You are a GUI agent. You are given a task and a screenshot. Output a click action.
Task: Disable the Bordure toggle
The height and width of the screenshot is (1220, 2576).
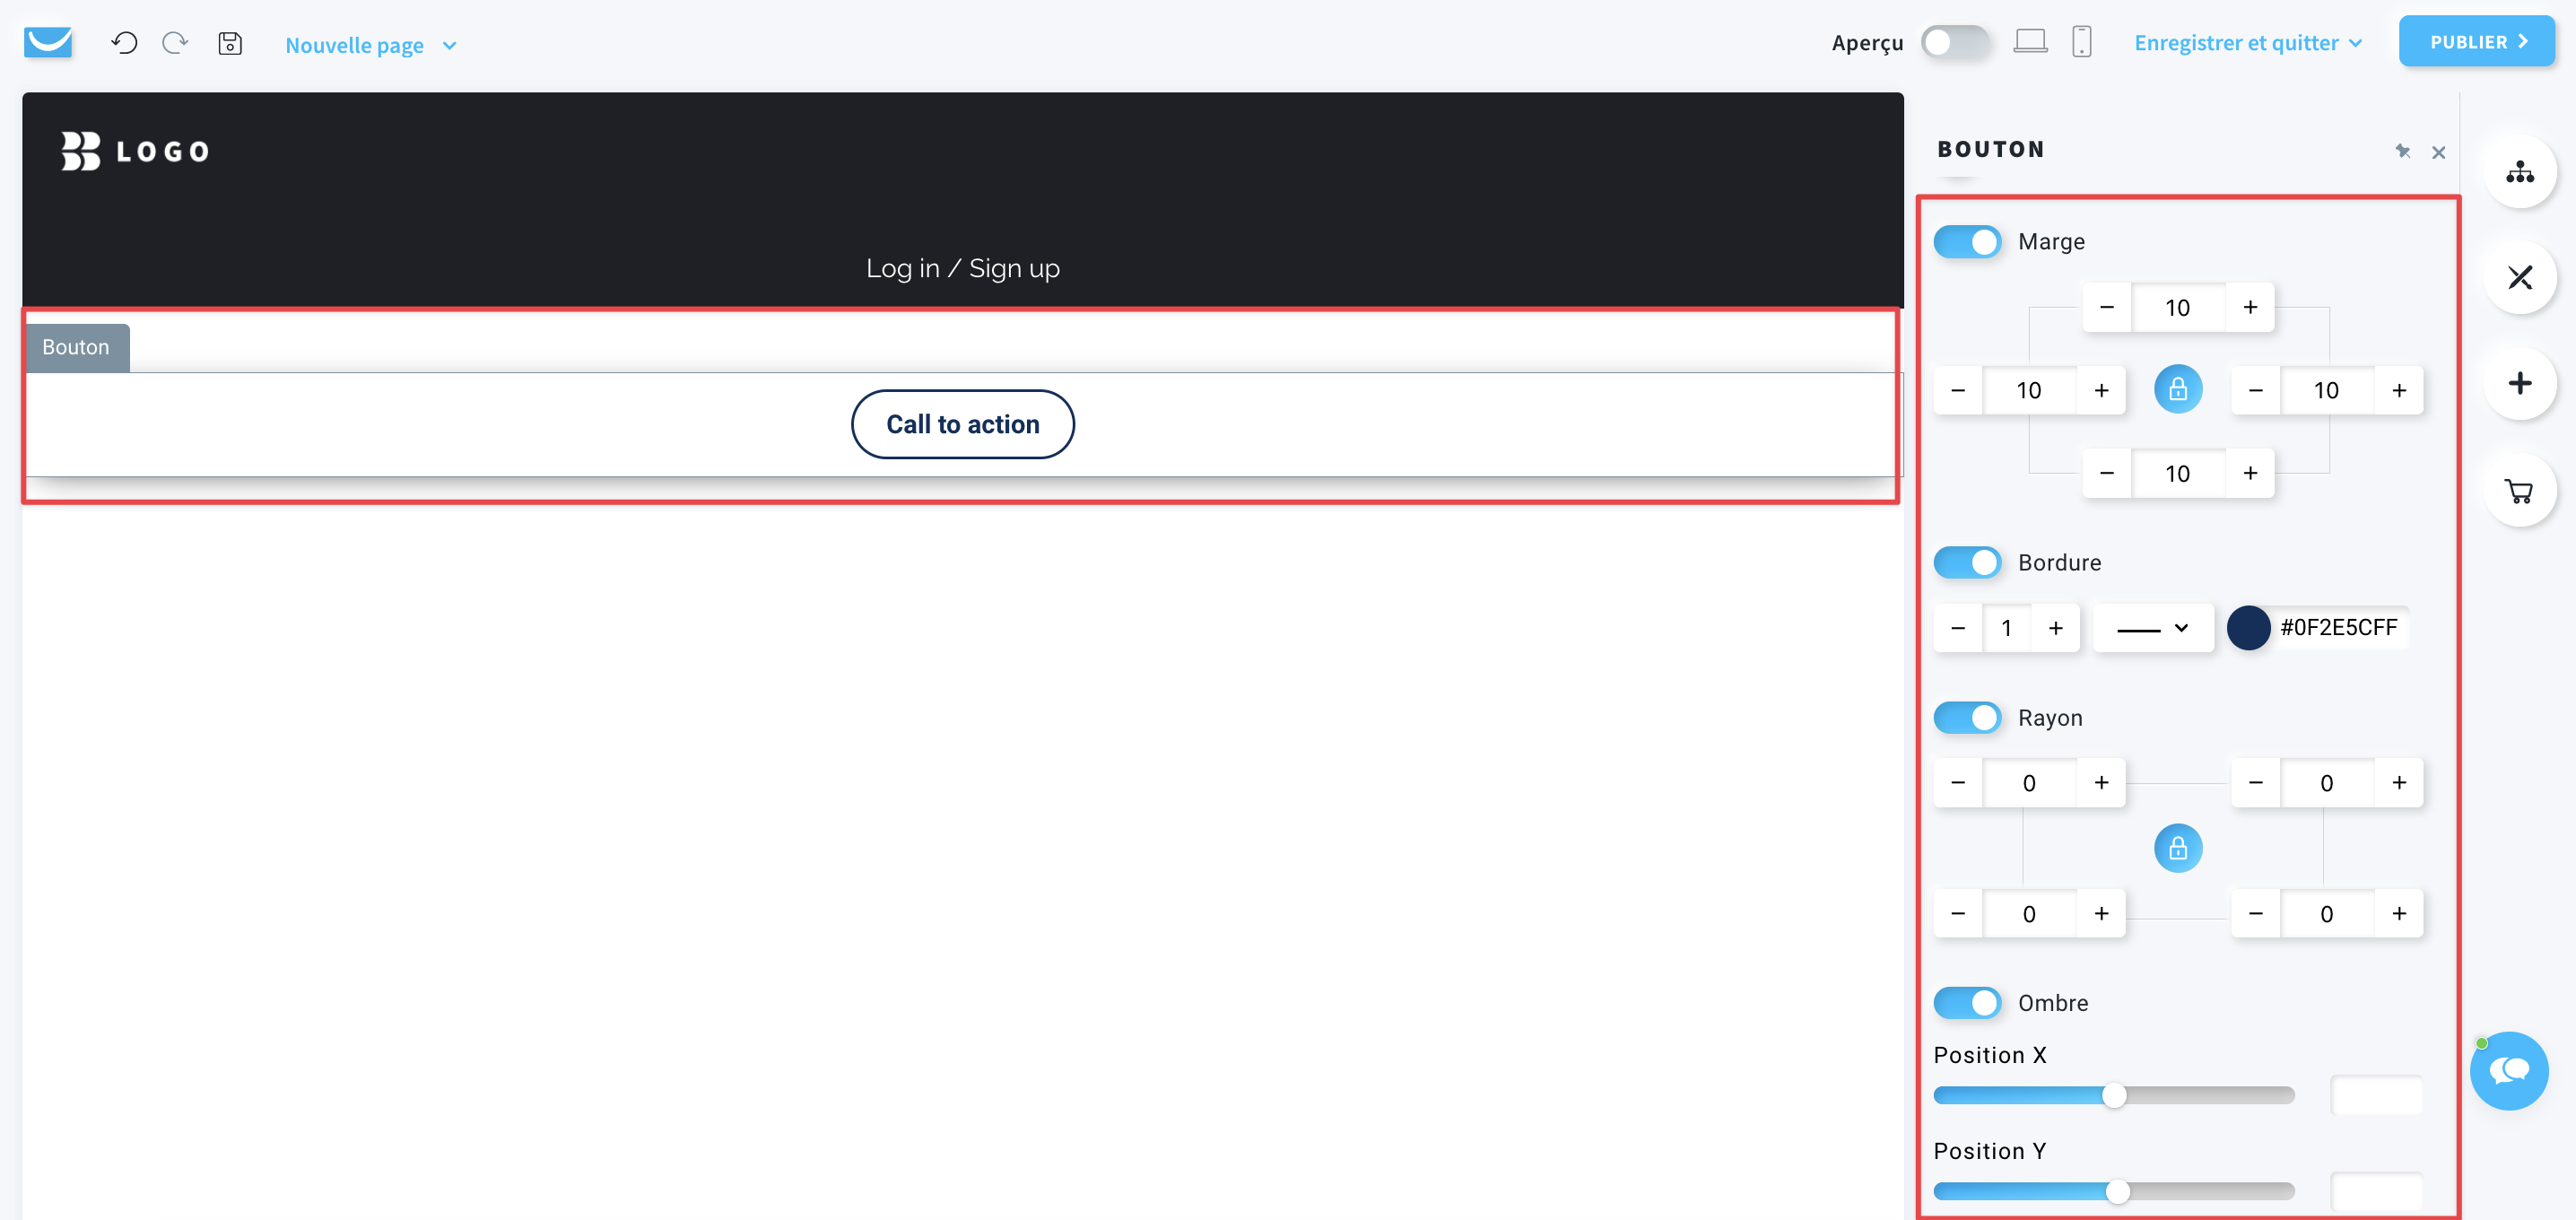tap(1967, 562)
